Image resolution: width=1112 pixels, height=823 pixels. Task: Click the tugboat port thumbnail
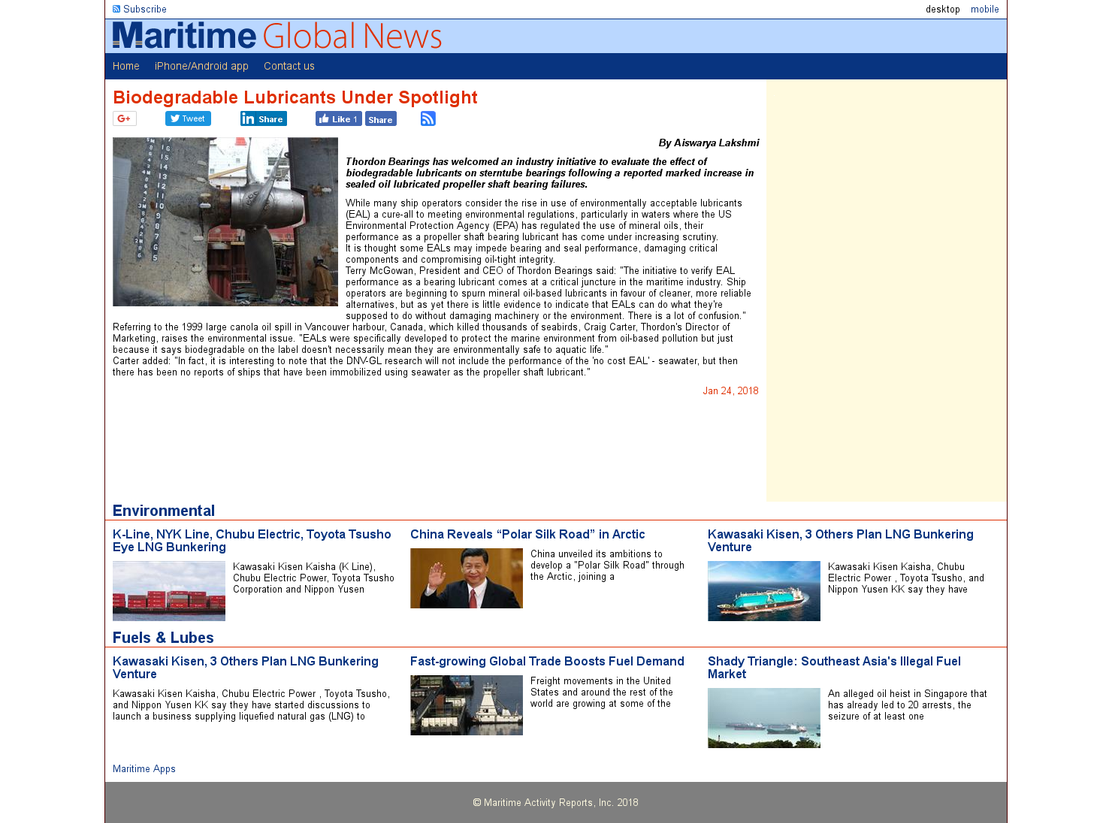coord(467,705)
